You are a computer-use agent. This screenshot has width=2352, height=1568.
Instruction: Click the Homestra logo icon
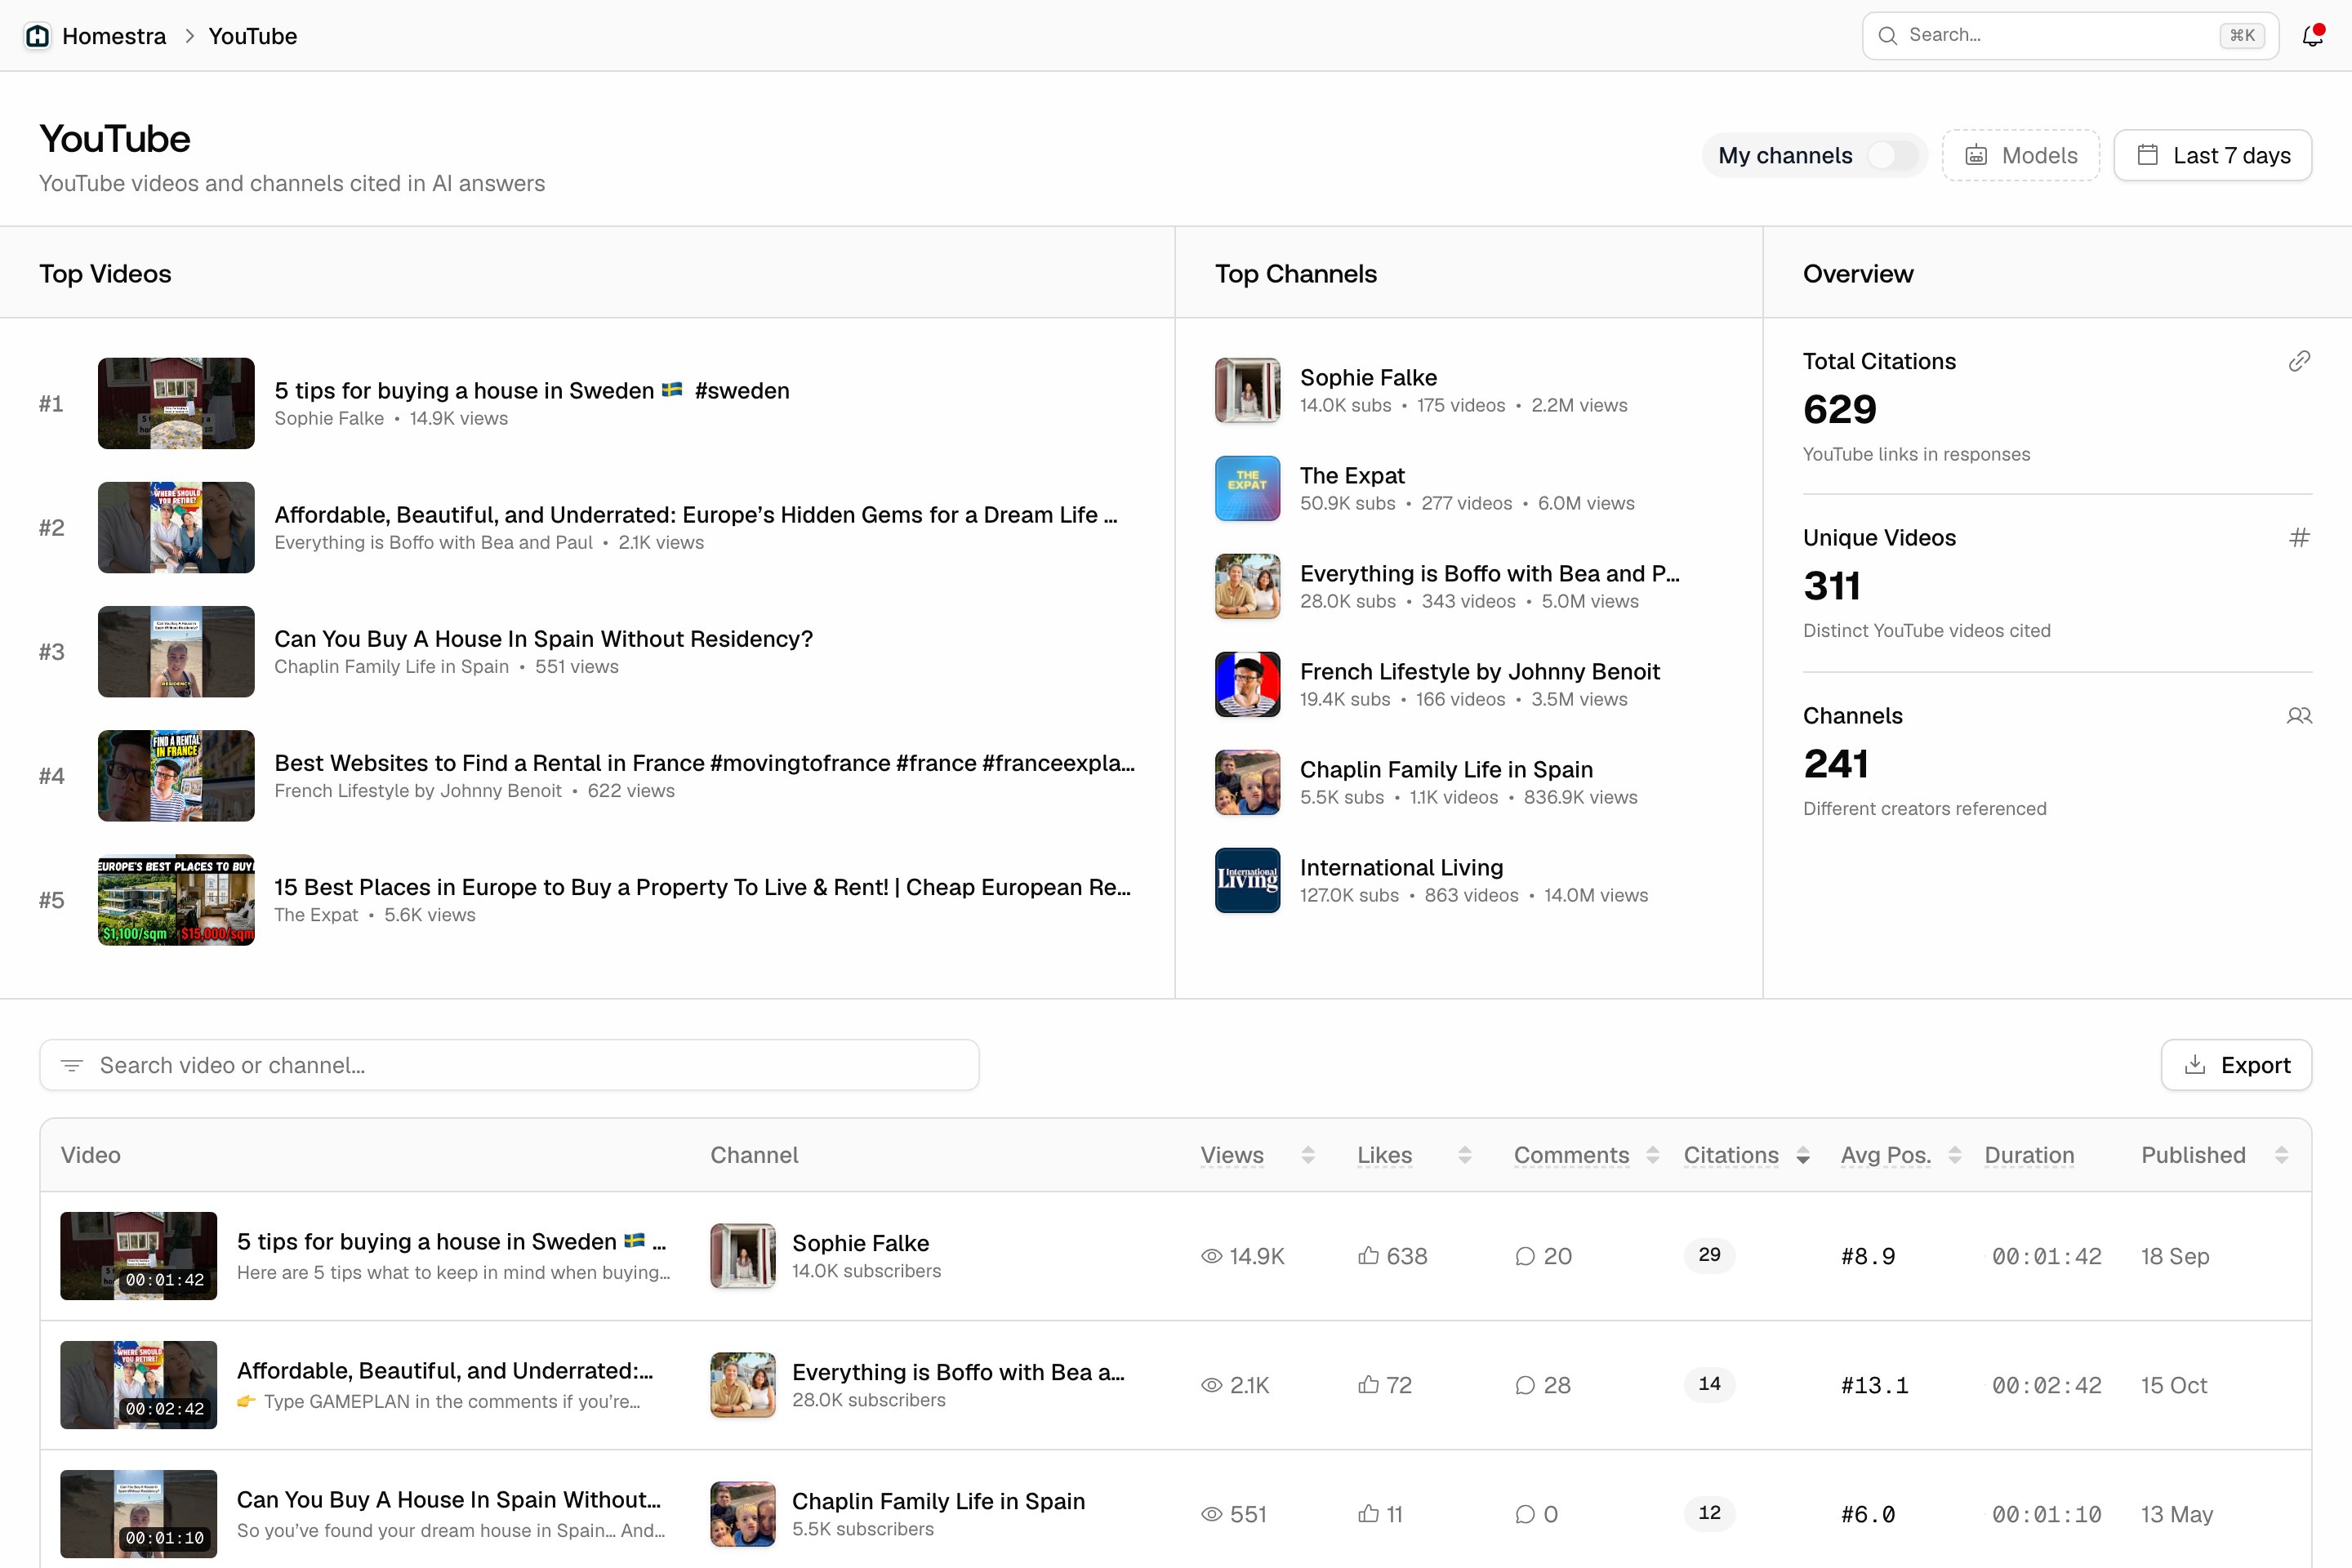[38, 36]
